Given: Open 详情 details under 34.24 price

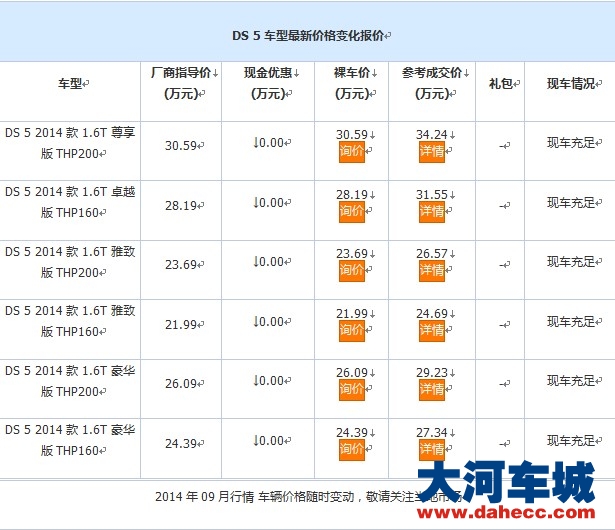Looking at the screenshot, I should [432, 151].
